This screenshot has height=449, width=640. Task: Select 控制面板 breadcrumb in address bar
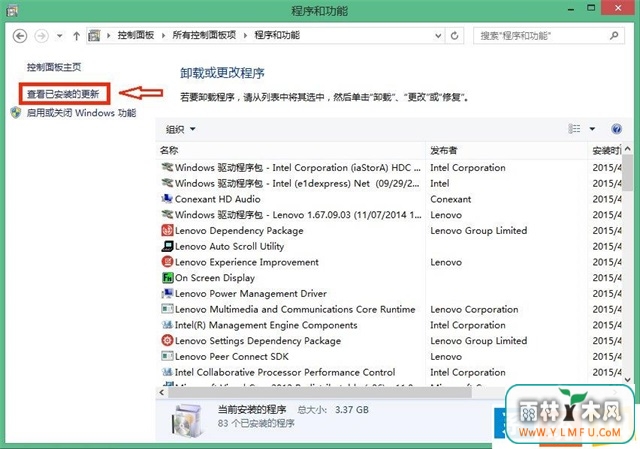coord(136,36)
